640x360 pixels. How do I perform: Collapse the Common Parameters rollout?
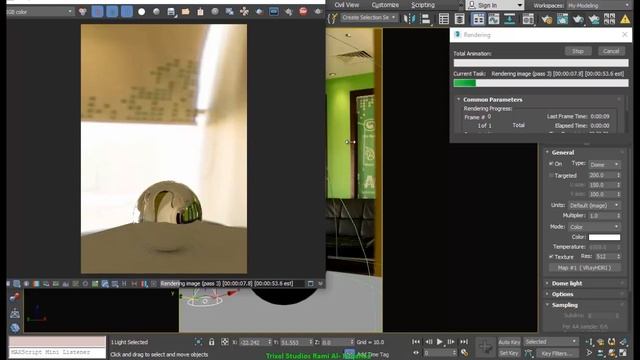[x=492, y=100]
